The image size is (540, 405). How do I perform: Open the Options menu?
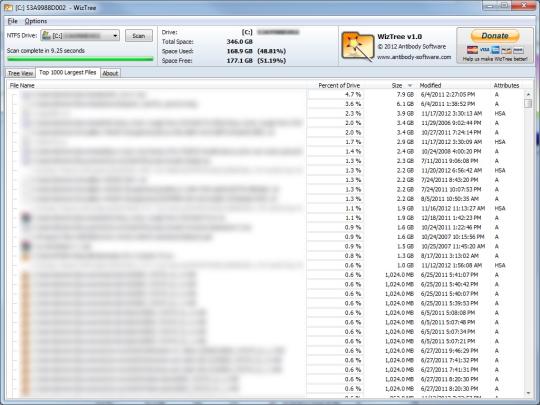[x=36, y=21]
